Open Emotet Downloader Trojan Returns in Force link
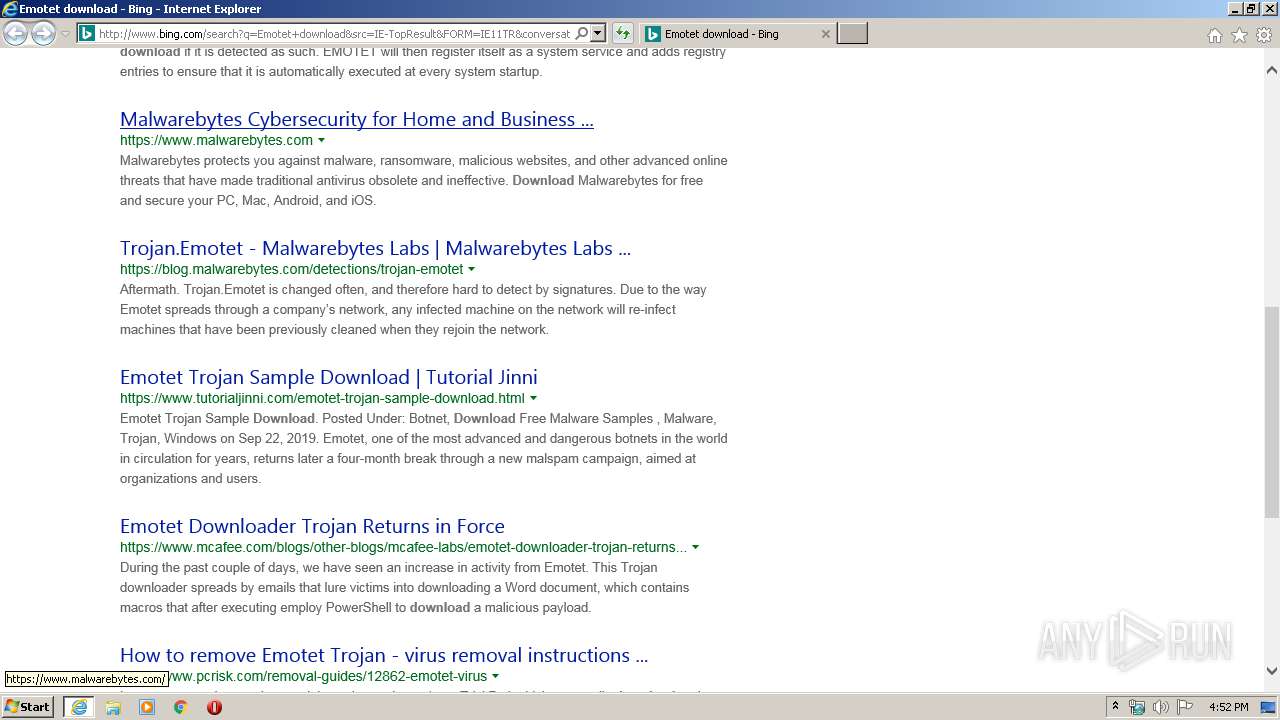The width and height of the screenshot is (1280, 720). click(312, 526)
